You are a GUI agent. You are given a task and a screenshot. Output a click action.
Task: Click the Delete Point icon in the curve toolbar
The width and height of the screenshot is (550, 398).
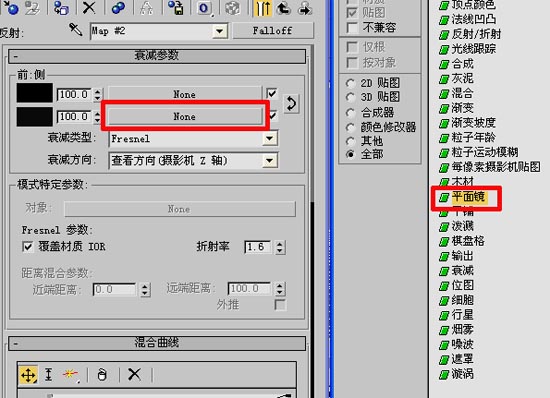pyautogui.click(x=102, y=375)
